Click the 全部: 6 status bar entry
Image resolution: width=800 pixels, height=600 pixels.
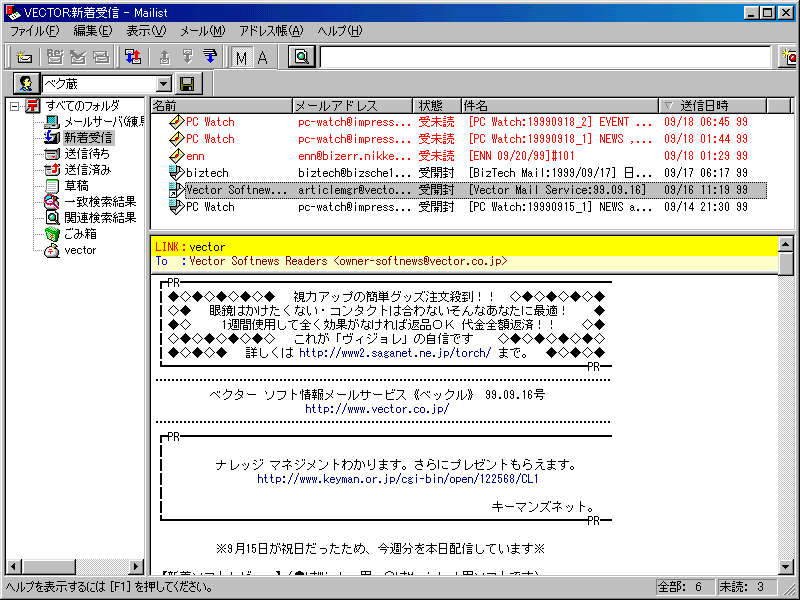(685, 587)
